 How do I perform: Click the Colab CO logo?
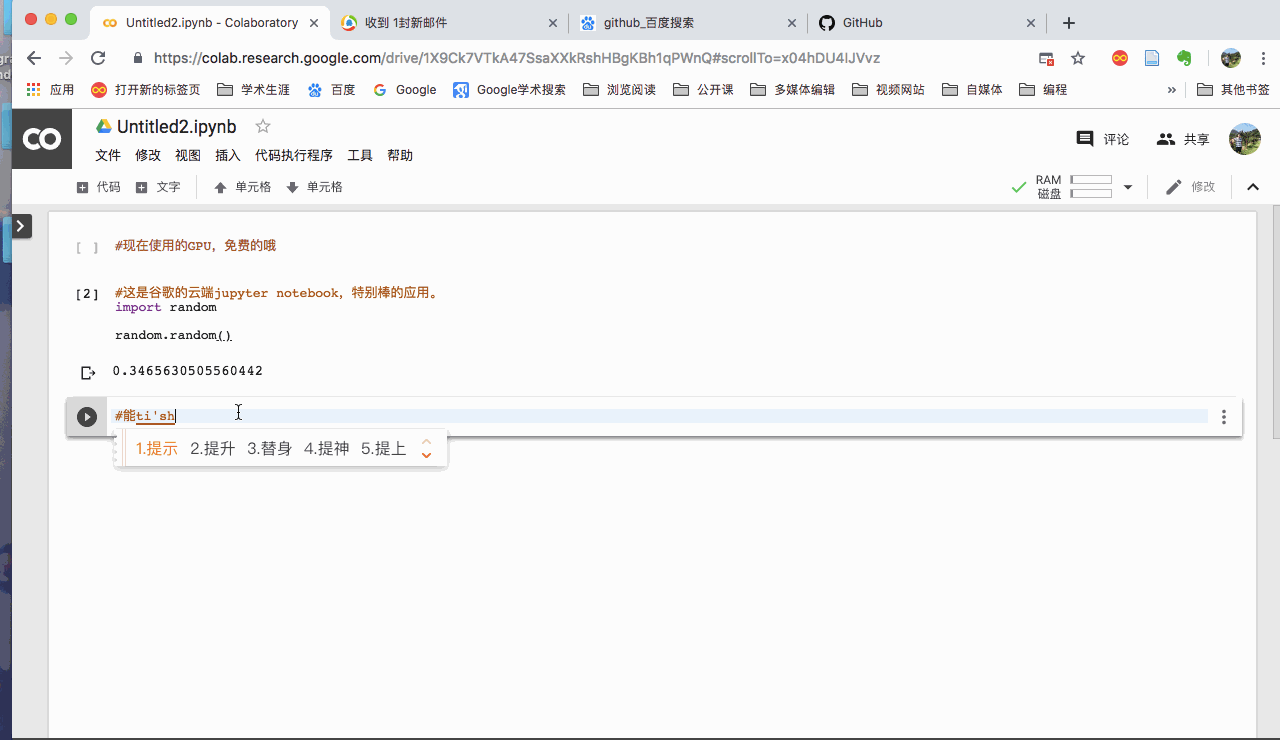pyautogui.click(x=41, y=138)
